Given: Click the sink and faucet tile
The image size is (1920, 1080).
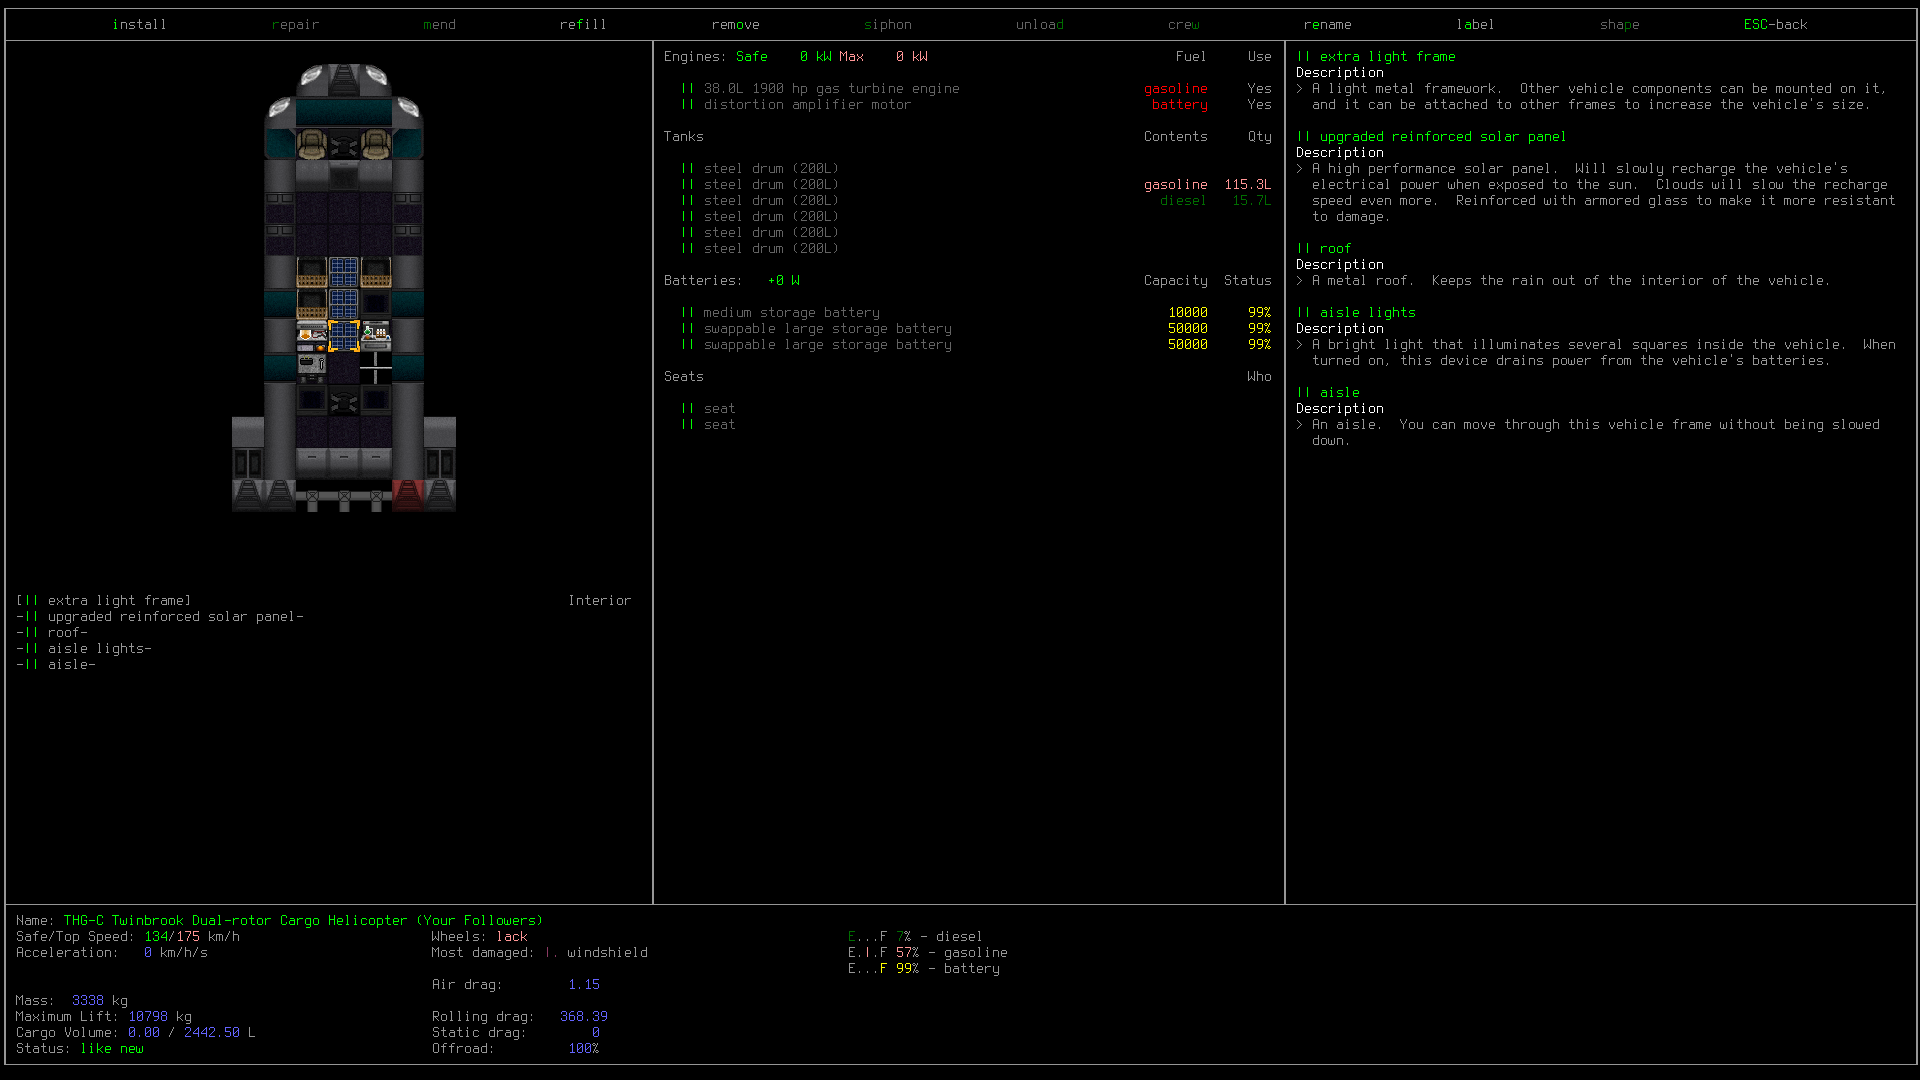Looking at the screenshot, I should 312,368.
